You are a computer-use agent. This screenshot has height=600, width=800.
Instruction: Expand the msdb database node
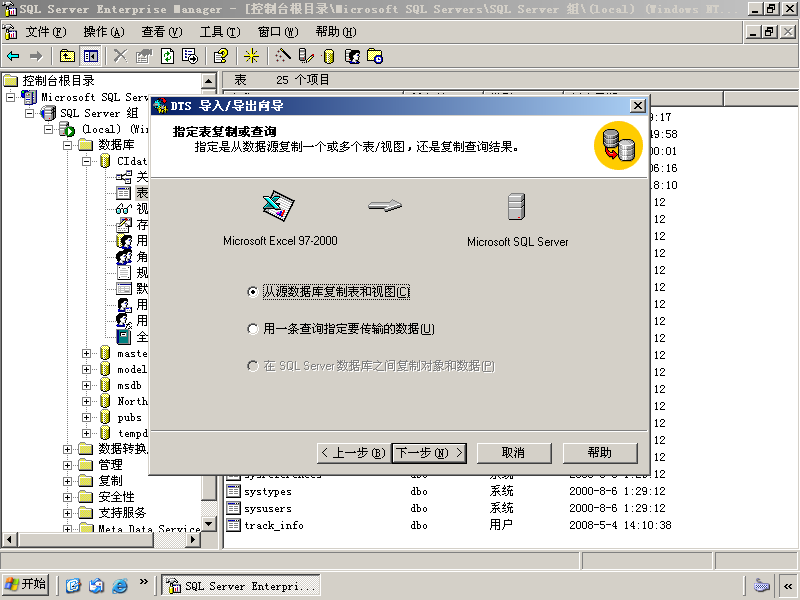tap(86, 385)
